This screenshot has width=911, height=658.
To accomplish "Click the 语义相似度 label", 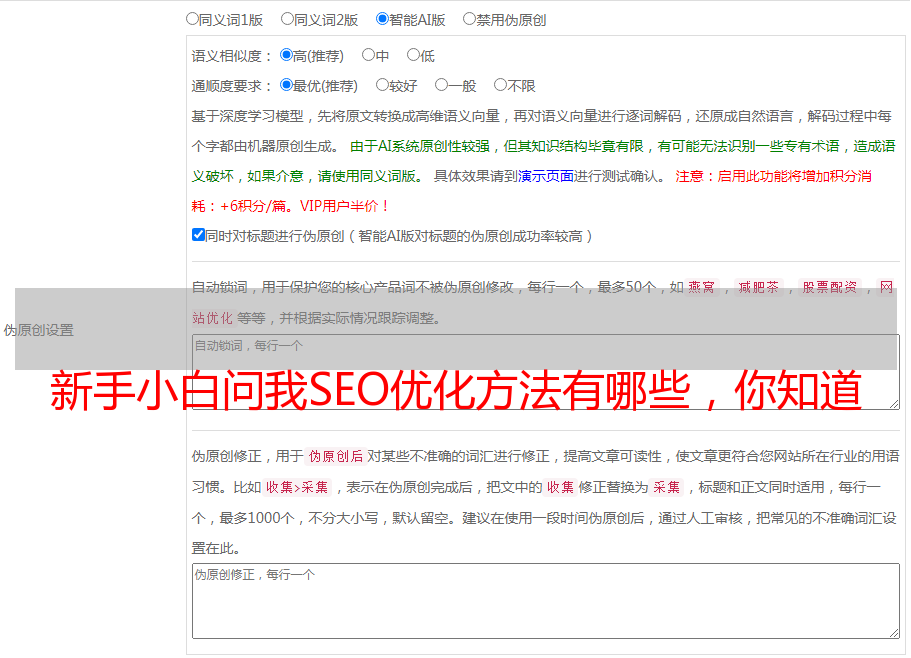I will pyautogui.click(x=232, y=56).
